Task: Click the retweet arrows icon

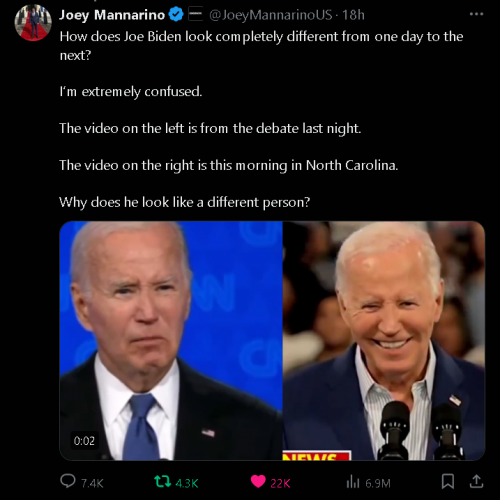Action: click(x=163, y=481)
